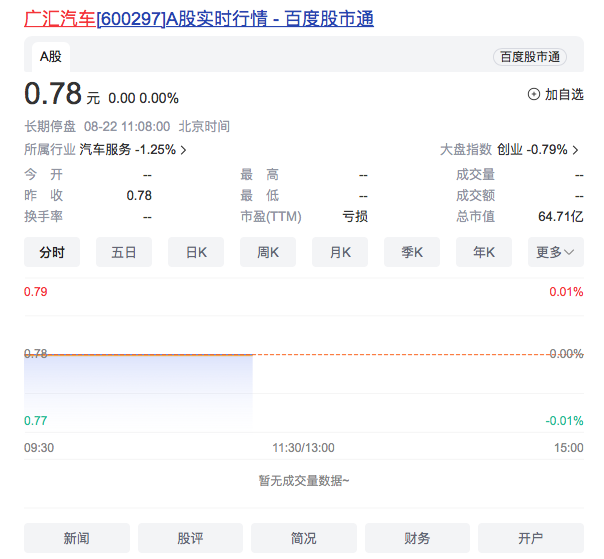Open the 广汇汽车 A股实时行情 title link
This screenshot has width=604, height=559.
pyautogui.click(x=199, y=19)
